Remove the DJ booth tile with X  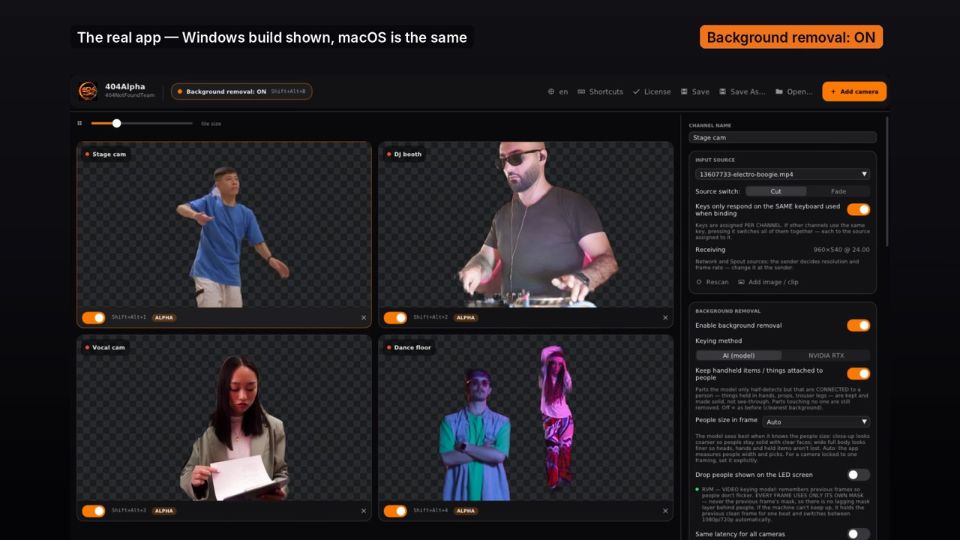tap(666, 318)
